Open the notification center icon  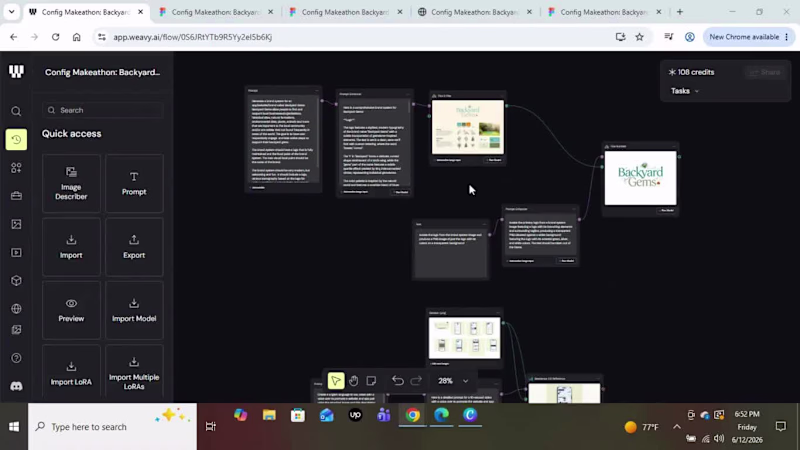(x=781, y=427)
